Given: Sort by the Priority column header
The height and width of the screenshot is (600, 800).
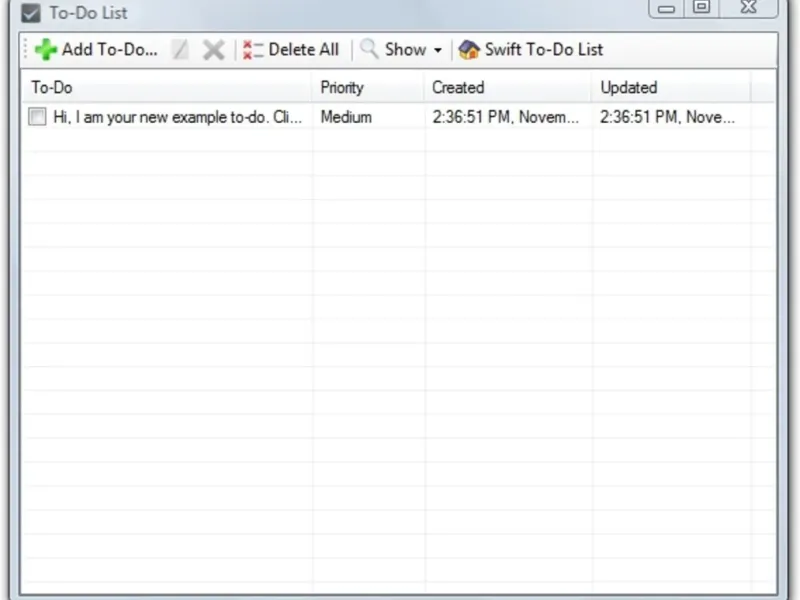Looking at the screenshot, I should (367, 87).
